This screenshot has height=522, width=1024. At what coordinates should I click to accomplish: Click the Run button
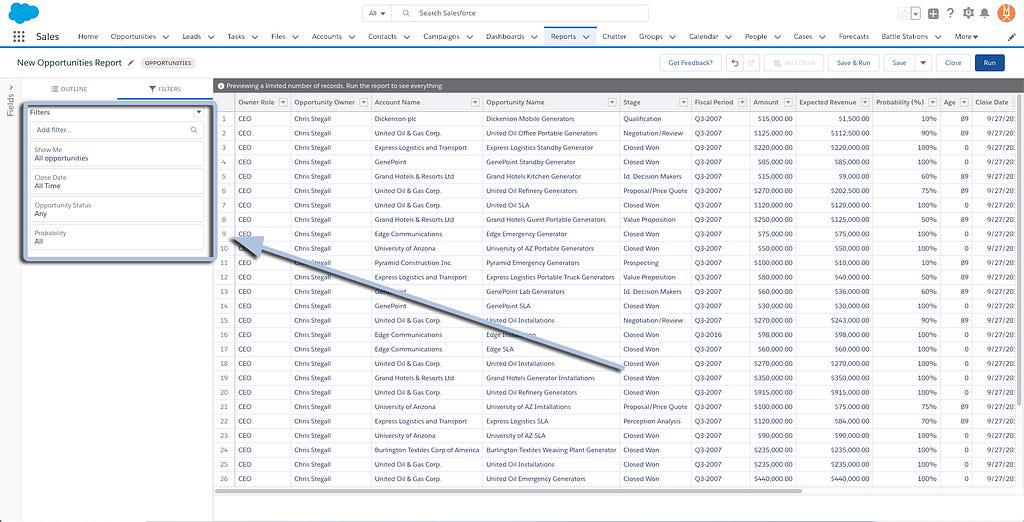(x=989, y=63)
